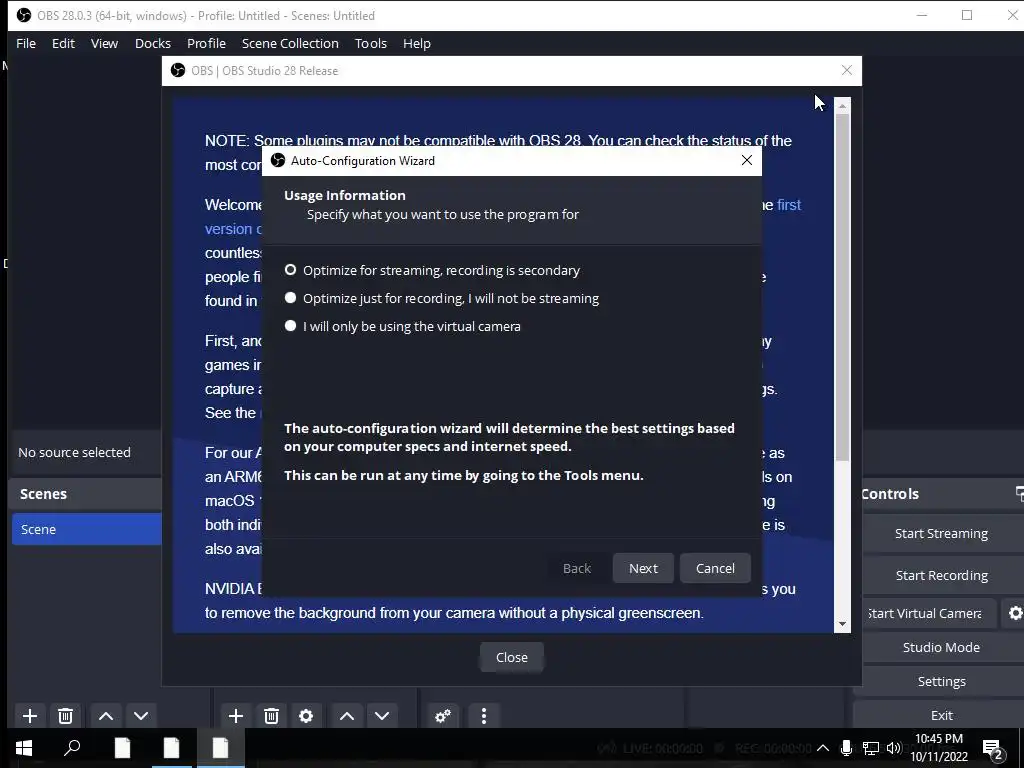Expand hidden system tray icons chevron

(x=823, y=748)
